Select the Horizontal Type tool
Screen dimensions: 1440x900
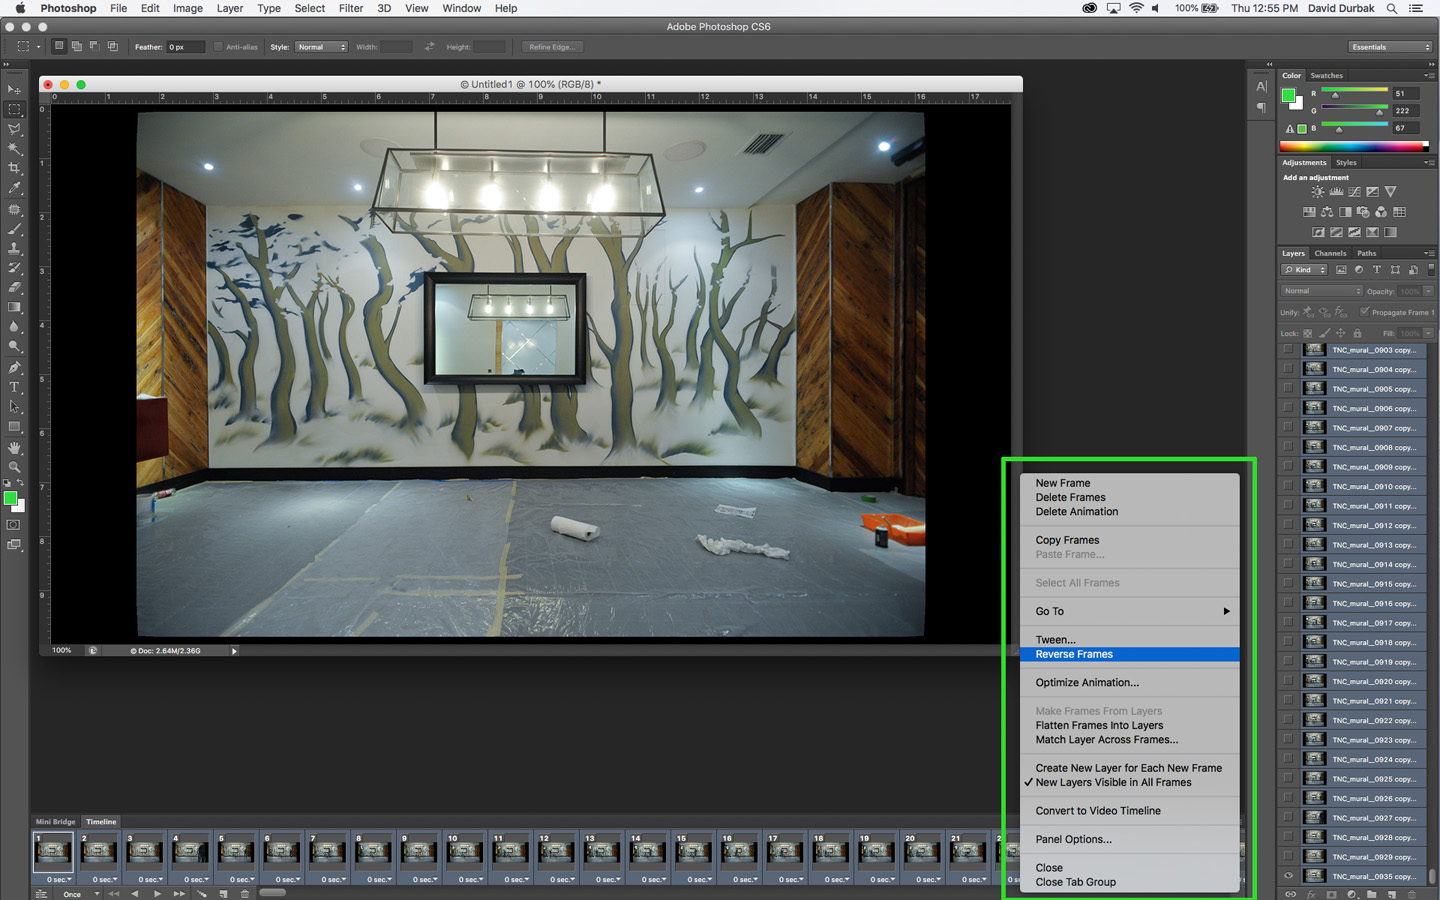tap(14, 388)
